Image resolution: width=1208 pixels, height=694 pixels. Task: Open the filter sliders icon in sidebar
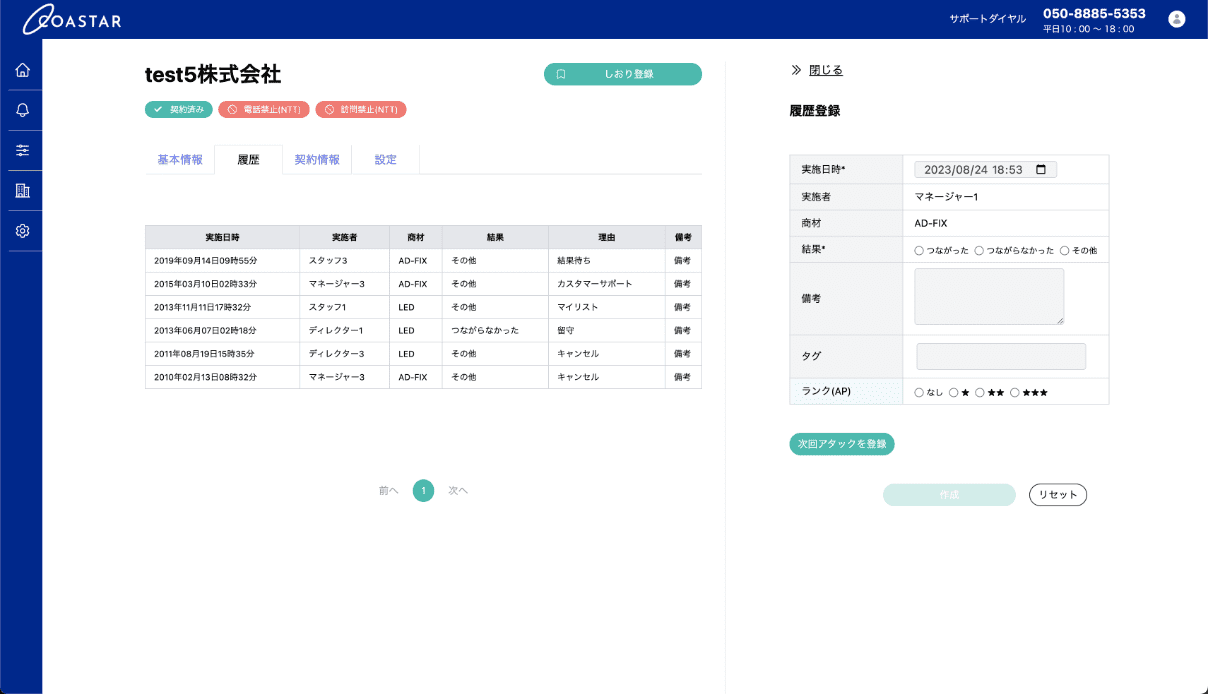click(22, 150)
